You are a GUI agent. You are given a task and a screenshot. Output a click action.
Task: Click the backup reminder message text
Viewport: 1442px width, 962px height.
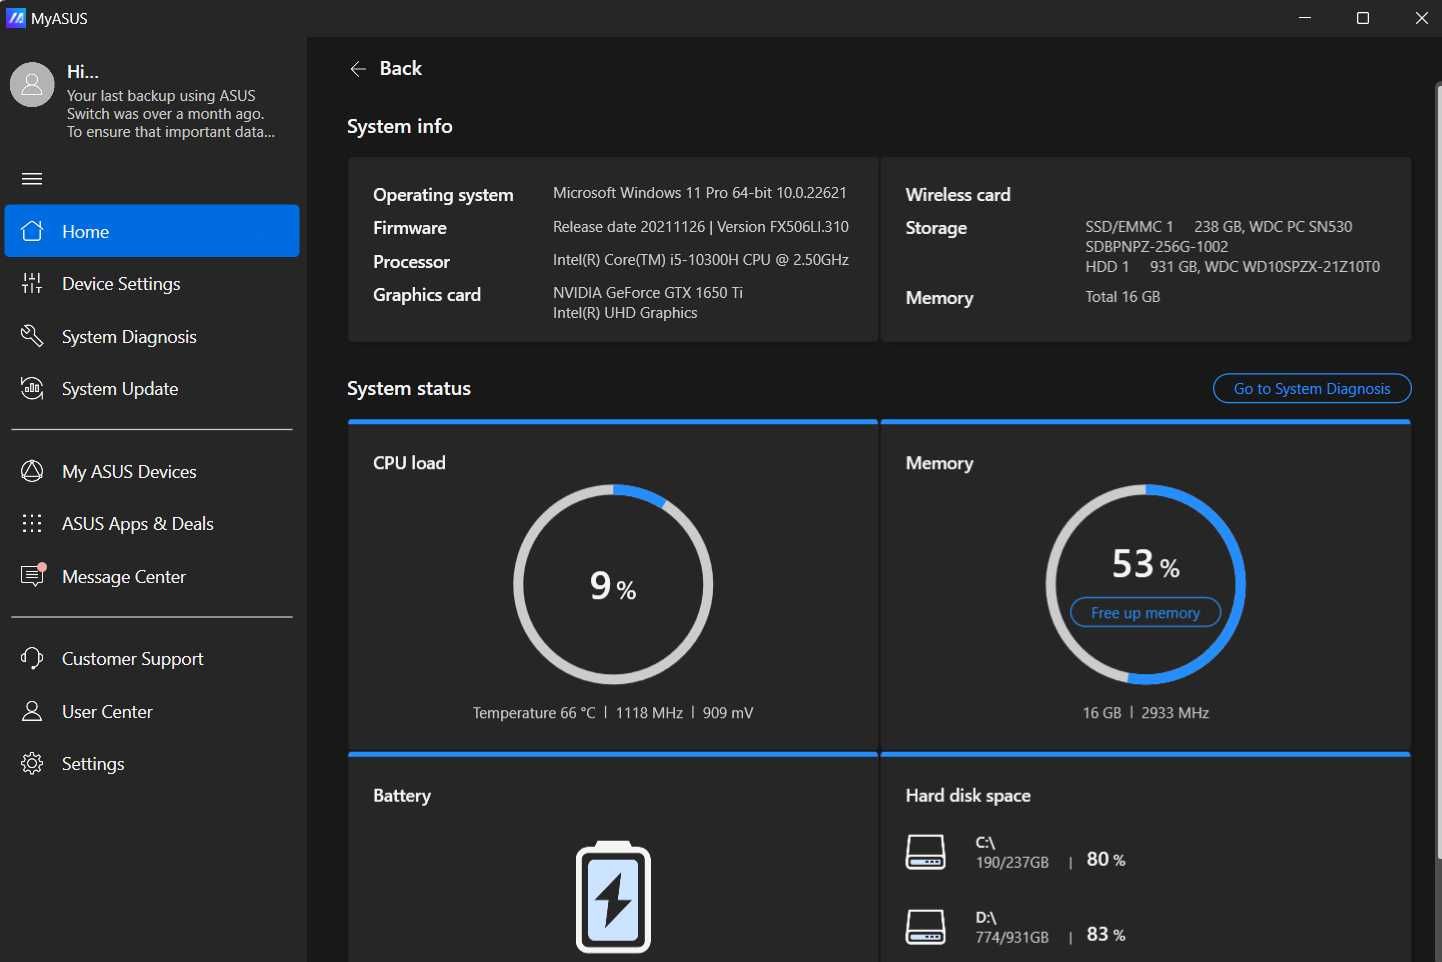(171, 114)
